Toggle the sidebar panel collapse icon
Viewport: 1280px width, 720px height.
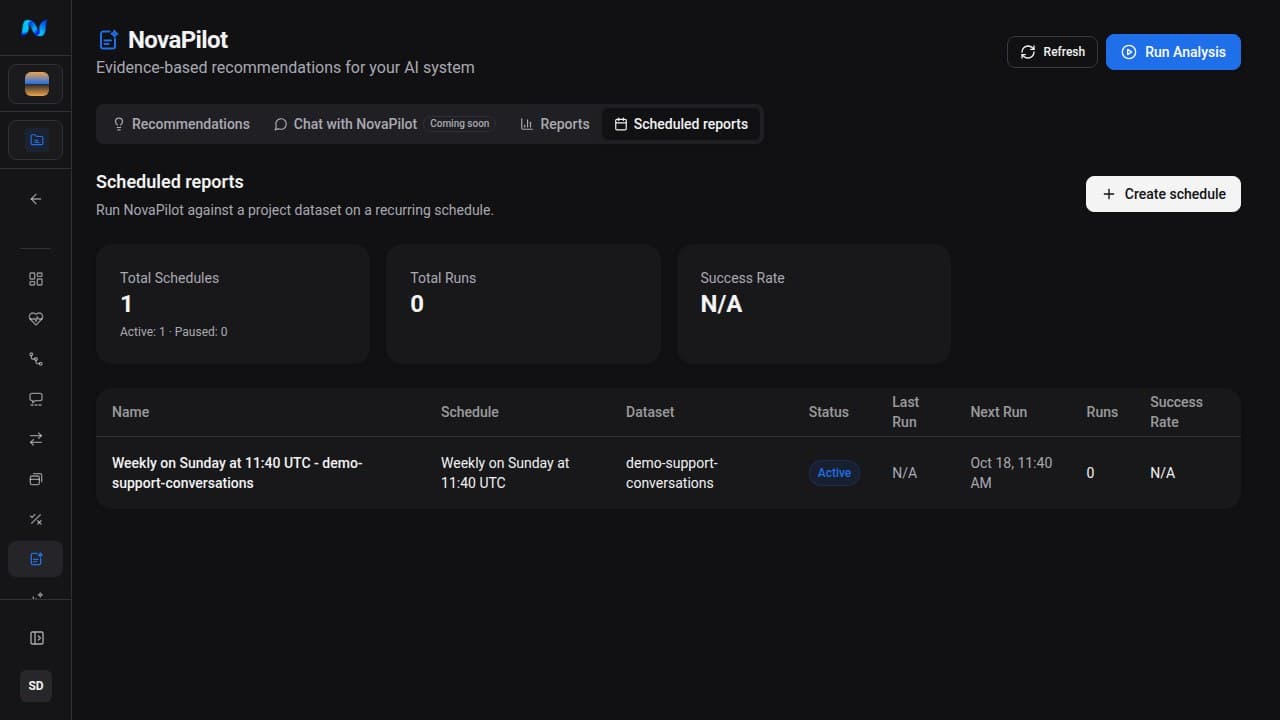(36, 638)
